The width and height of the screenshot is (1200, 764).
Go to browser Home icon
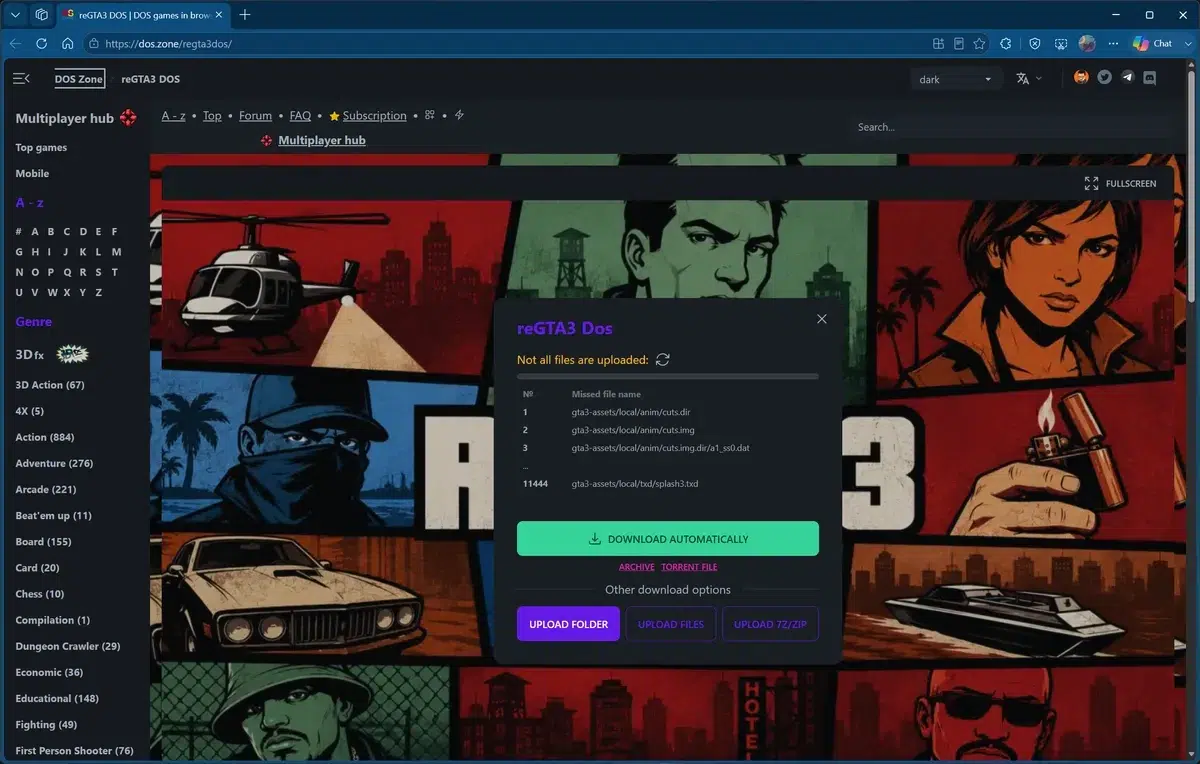[67, 43]
